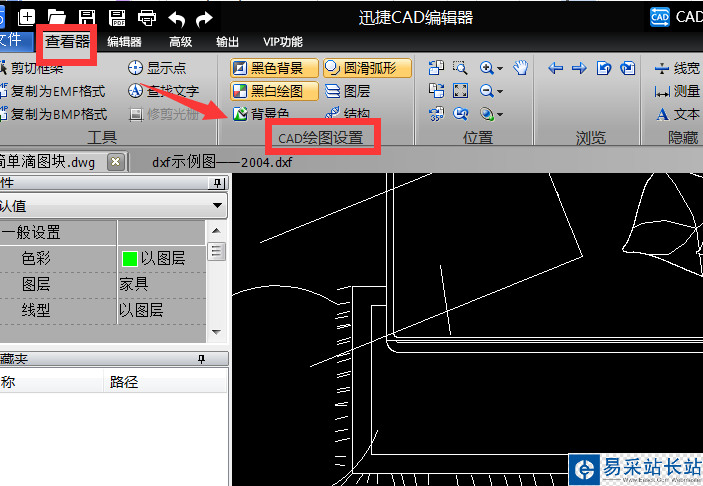Open a file with the folder icon
Screen dimensions: 703x486
tap(56, 17)
